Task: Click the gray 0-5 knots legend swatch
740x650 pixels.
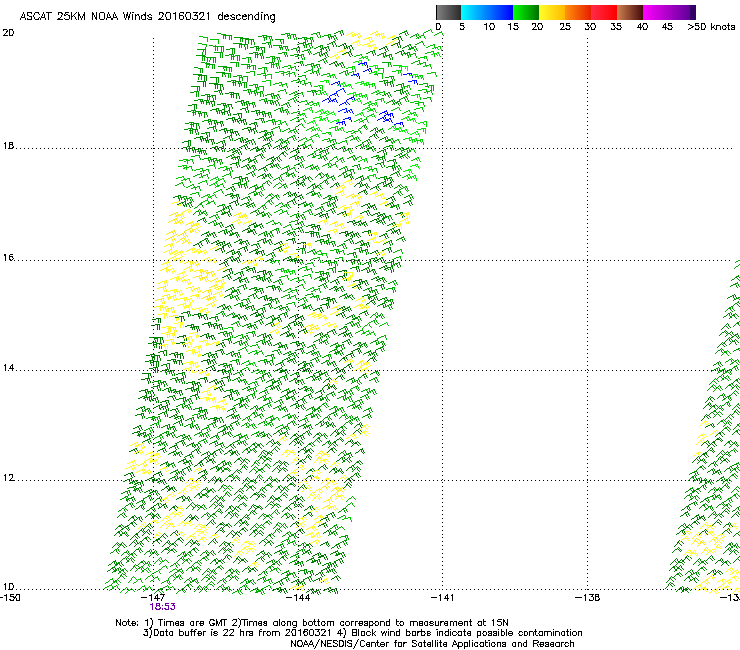Action: [448, 12]
